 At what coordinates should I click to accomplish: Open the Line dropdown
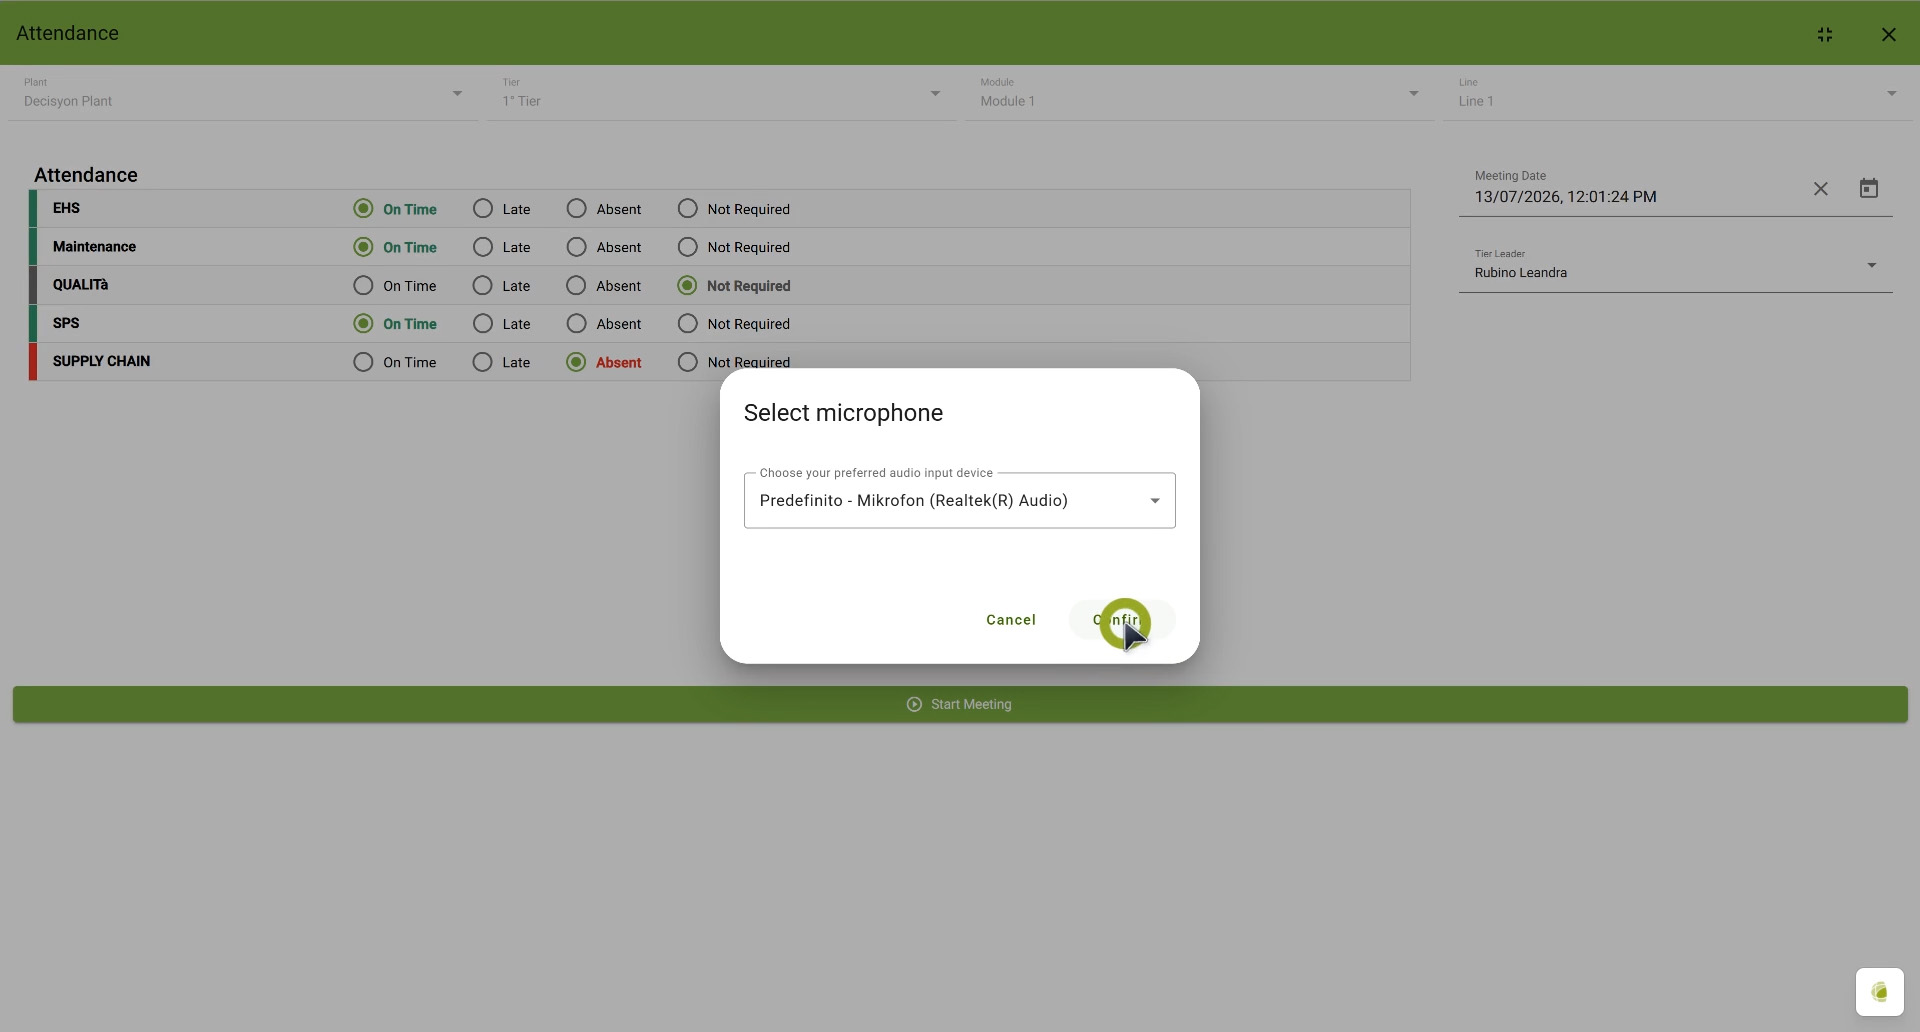coord(1677,94)
